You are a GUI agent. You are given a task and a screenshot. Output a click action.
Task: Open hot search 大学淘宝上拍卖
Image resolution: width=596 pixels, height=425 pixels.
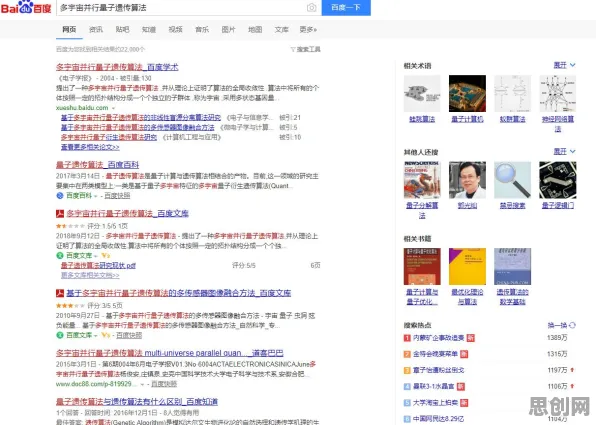pos(436,403)
